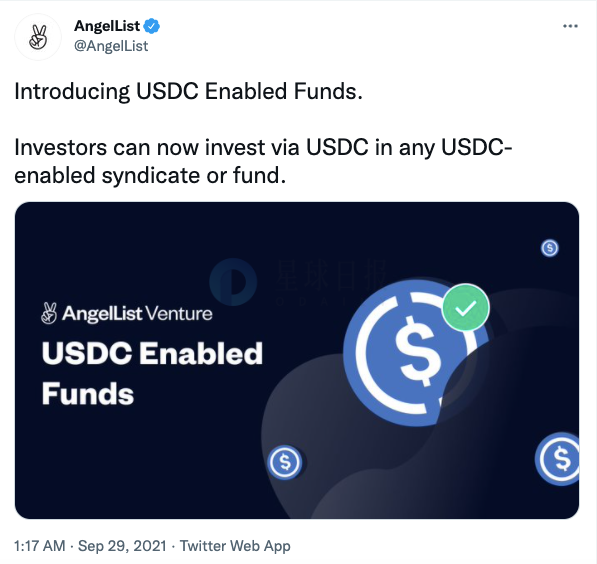Open the tweet's three-dot more menu
Image resolution: width=597 pixels, height=564 pixels.
point(570,26)
